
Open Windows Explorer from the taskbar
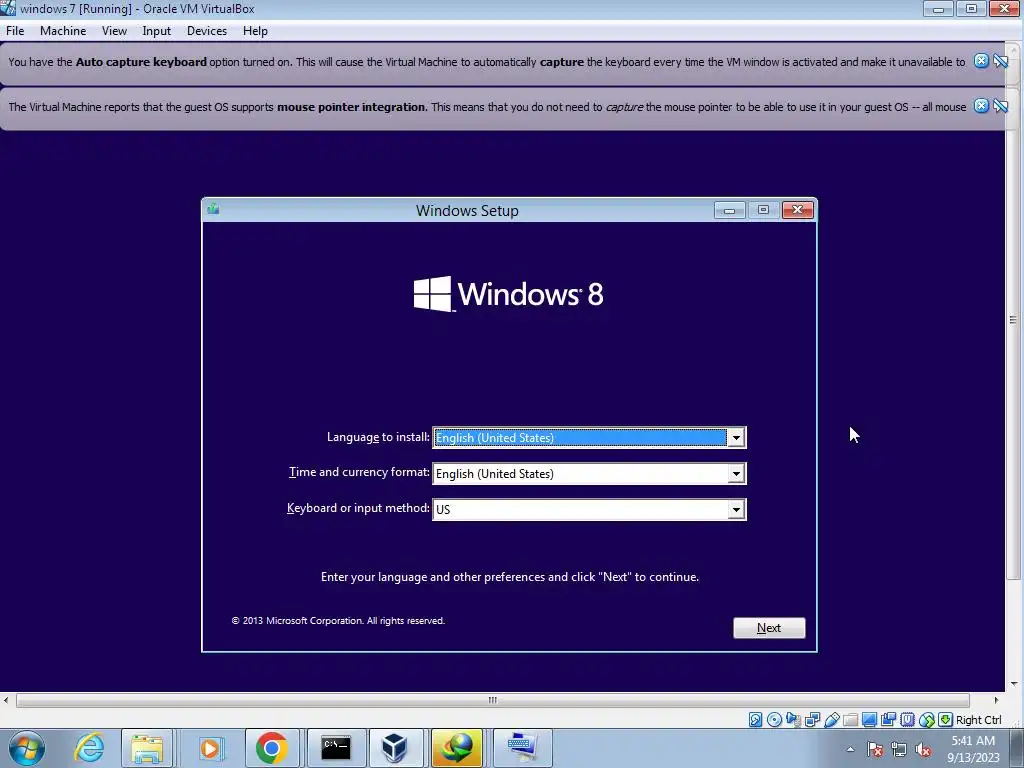point(147,748)
